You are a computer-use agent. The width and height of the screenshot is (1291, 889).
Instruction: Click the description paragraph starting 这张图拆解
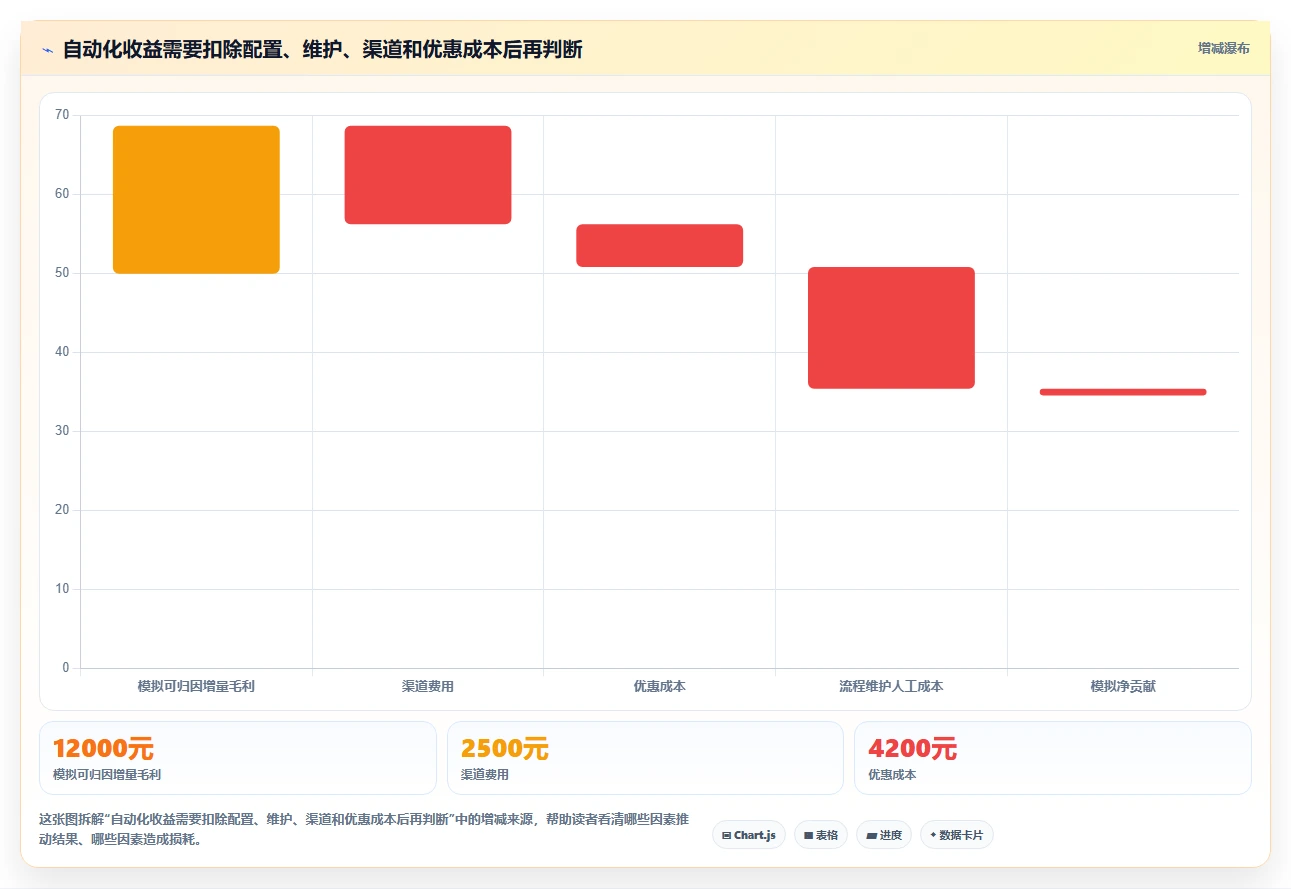(364, 830)
